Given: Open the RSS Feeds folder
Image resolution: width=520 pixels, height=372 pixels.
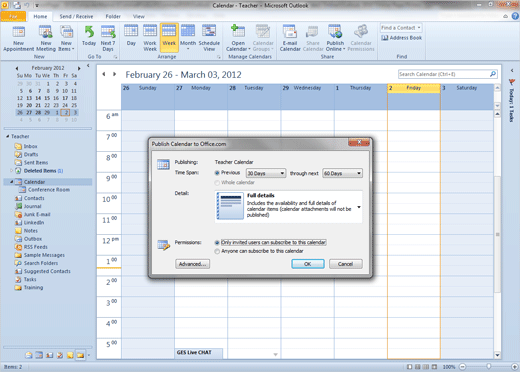Looking at the screenshot, I should 35,247.
